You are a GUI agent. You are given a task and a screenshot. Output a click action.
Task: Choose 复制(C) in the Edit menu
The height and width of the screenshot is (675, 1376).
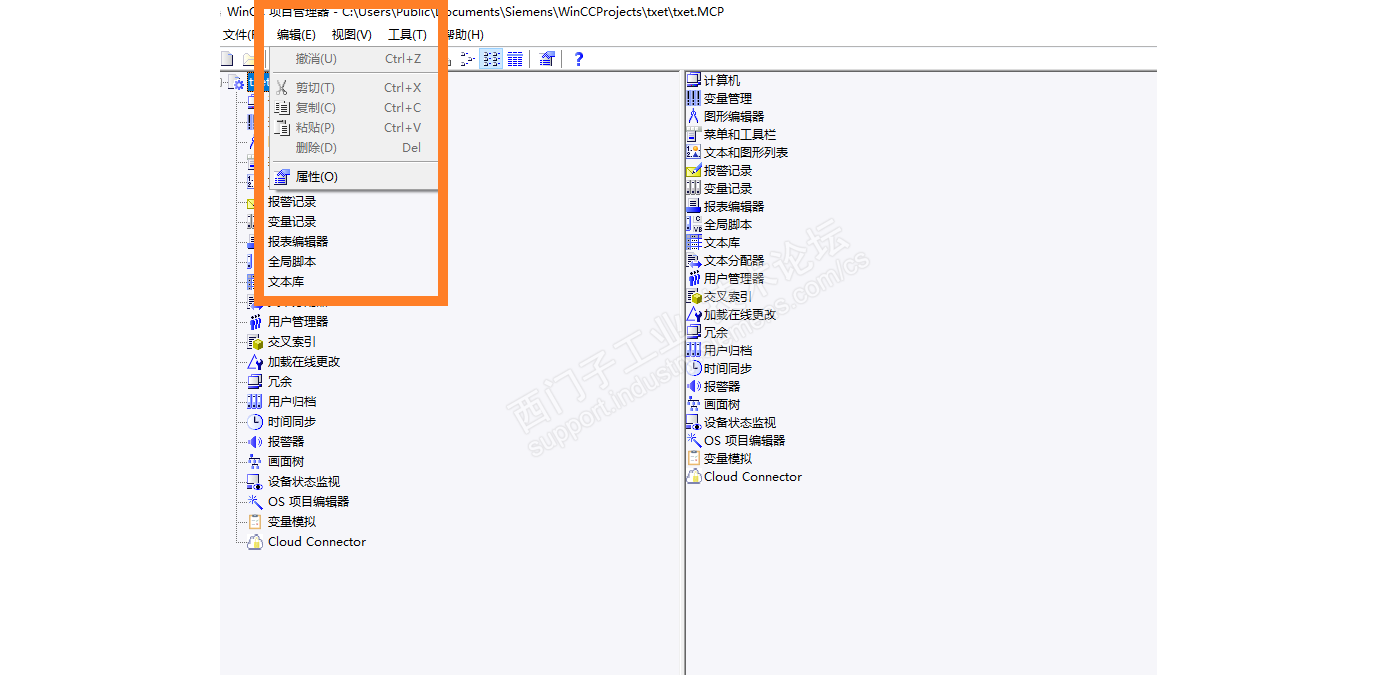pos(354,108)
